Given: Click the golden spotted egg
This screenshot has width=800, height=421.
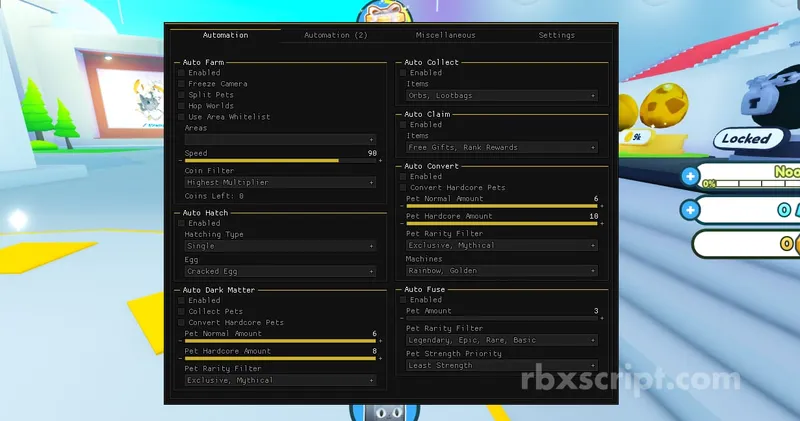Looking at the screenshot, I should point(664,106).
